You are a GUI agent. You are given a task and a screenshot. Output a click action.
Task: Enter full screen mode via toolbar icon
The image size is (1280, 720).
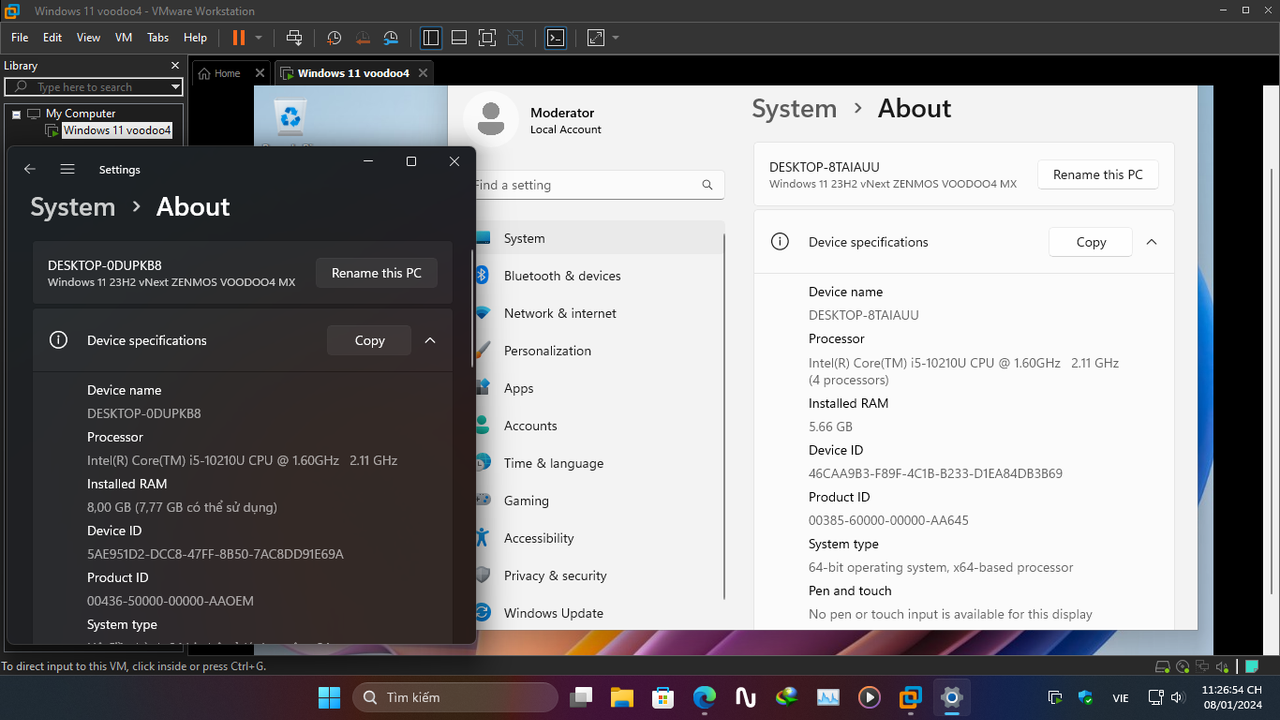(487, 38)
